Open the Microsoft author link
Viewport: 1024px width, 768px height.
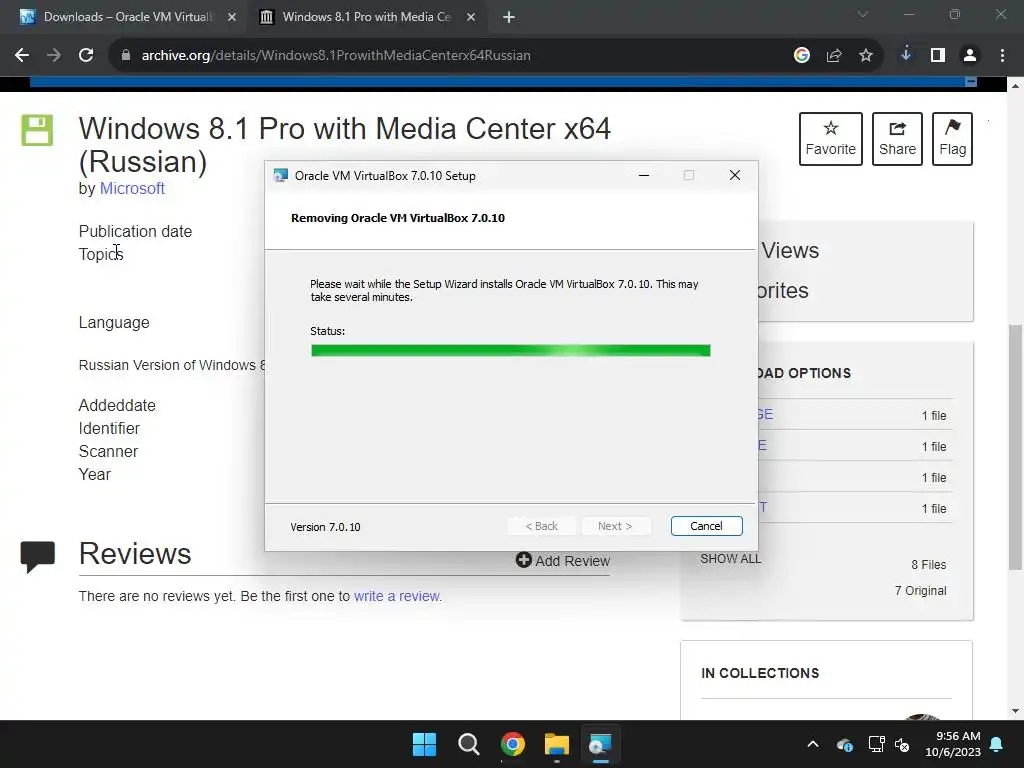(x=132, y=188)
